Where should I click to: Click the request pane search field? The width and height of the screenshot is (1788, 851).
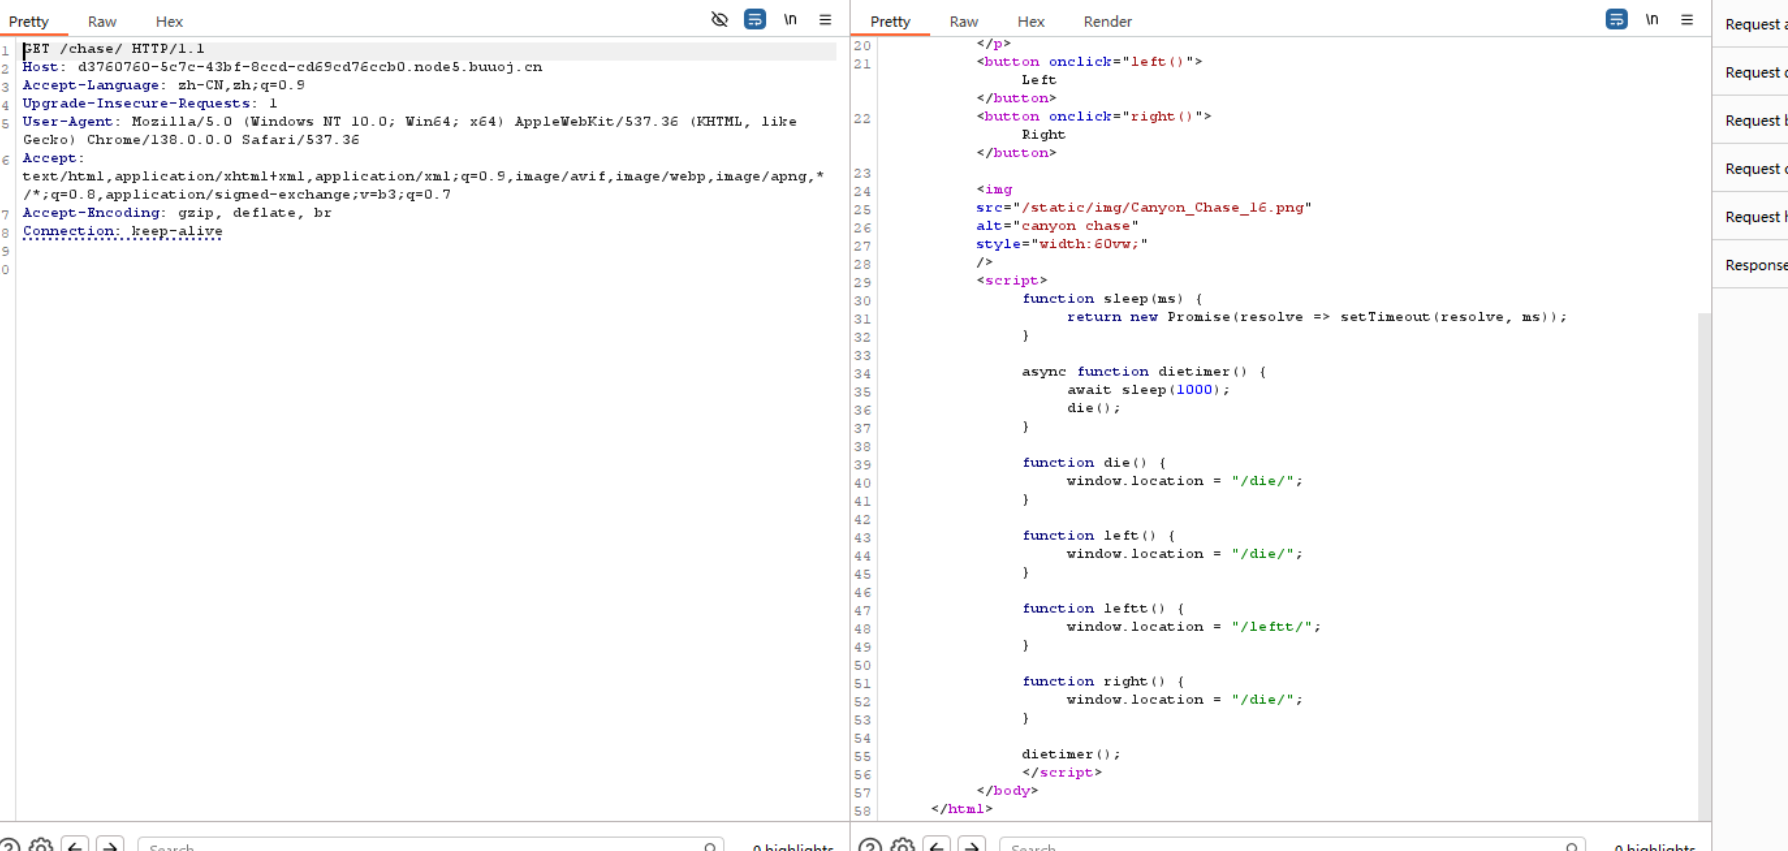click(431, 846)
